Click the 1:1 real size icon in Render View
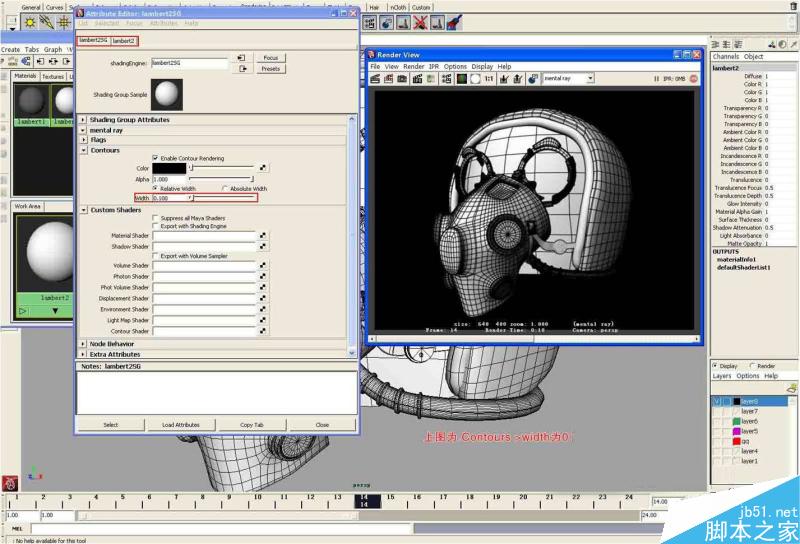 pyautogui.click(x=490, y=78)
